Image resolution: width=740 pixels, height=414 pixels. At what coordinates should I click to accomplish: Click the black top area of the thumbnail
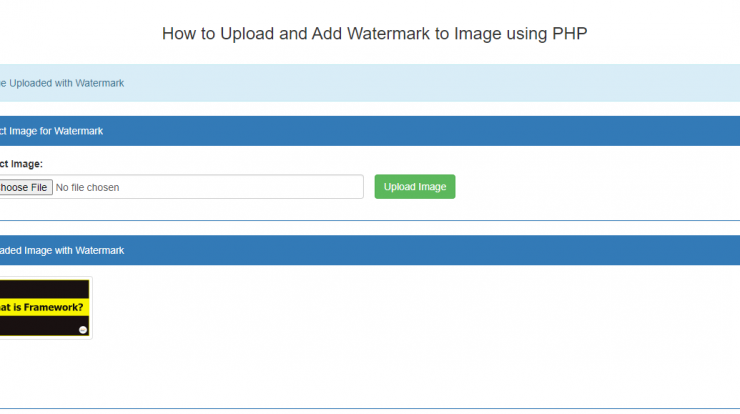pos(44,289)
